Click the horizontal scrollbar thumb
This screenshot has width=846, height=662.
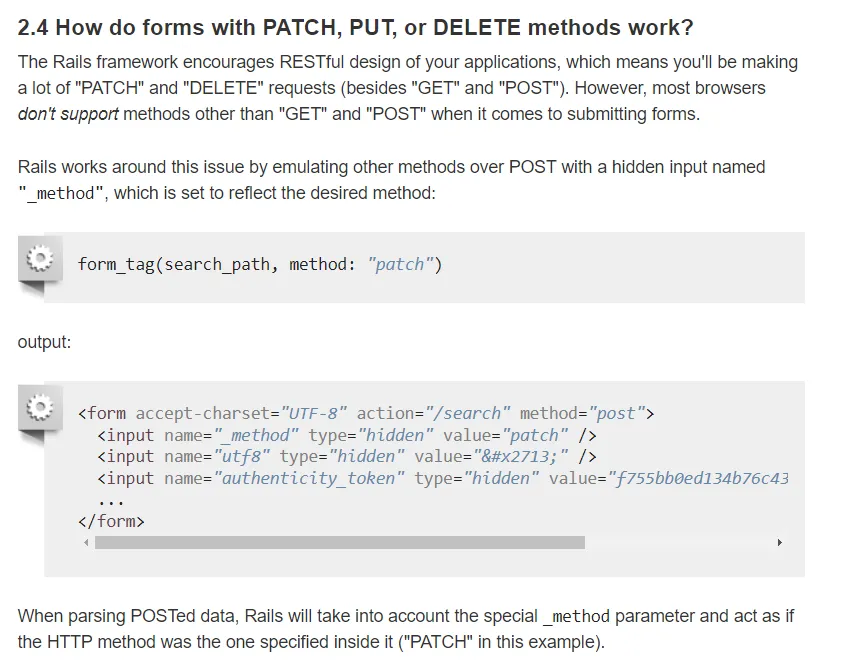point(339,543)
